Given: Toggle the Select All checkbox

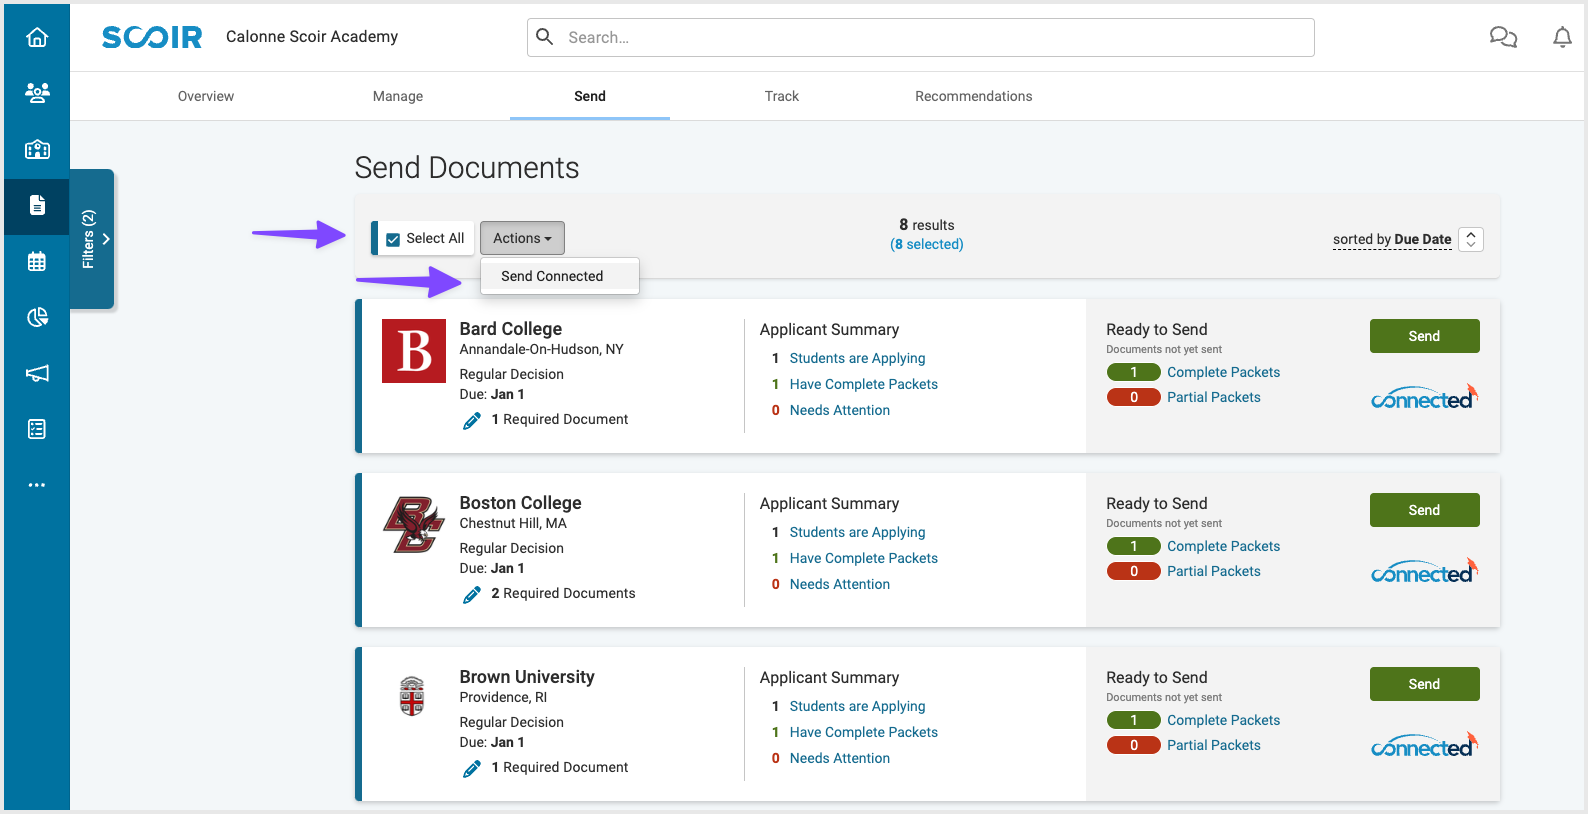Looking at the screenshot, I should 393,239.
